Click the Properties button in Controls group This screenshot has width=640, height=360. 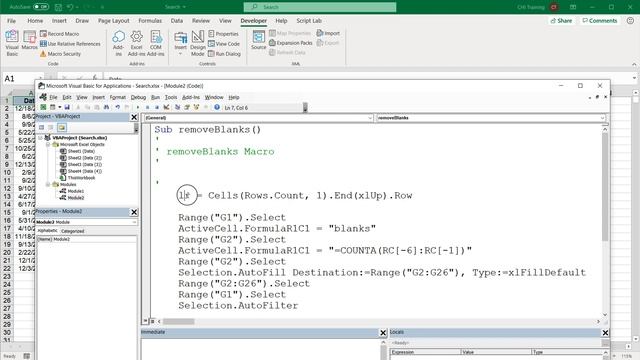(223, 34)
